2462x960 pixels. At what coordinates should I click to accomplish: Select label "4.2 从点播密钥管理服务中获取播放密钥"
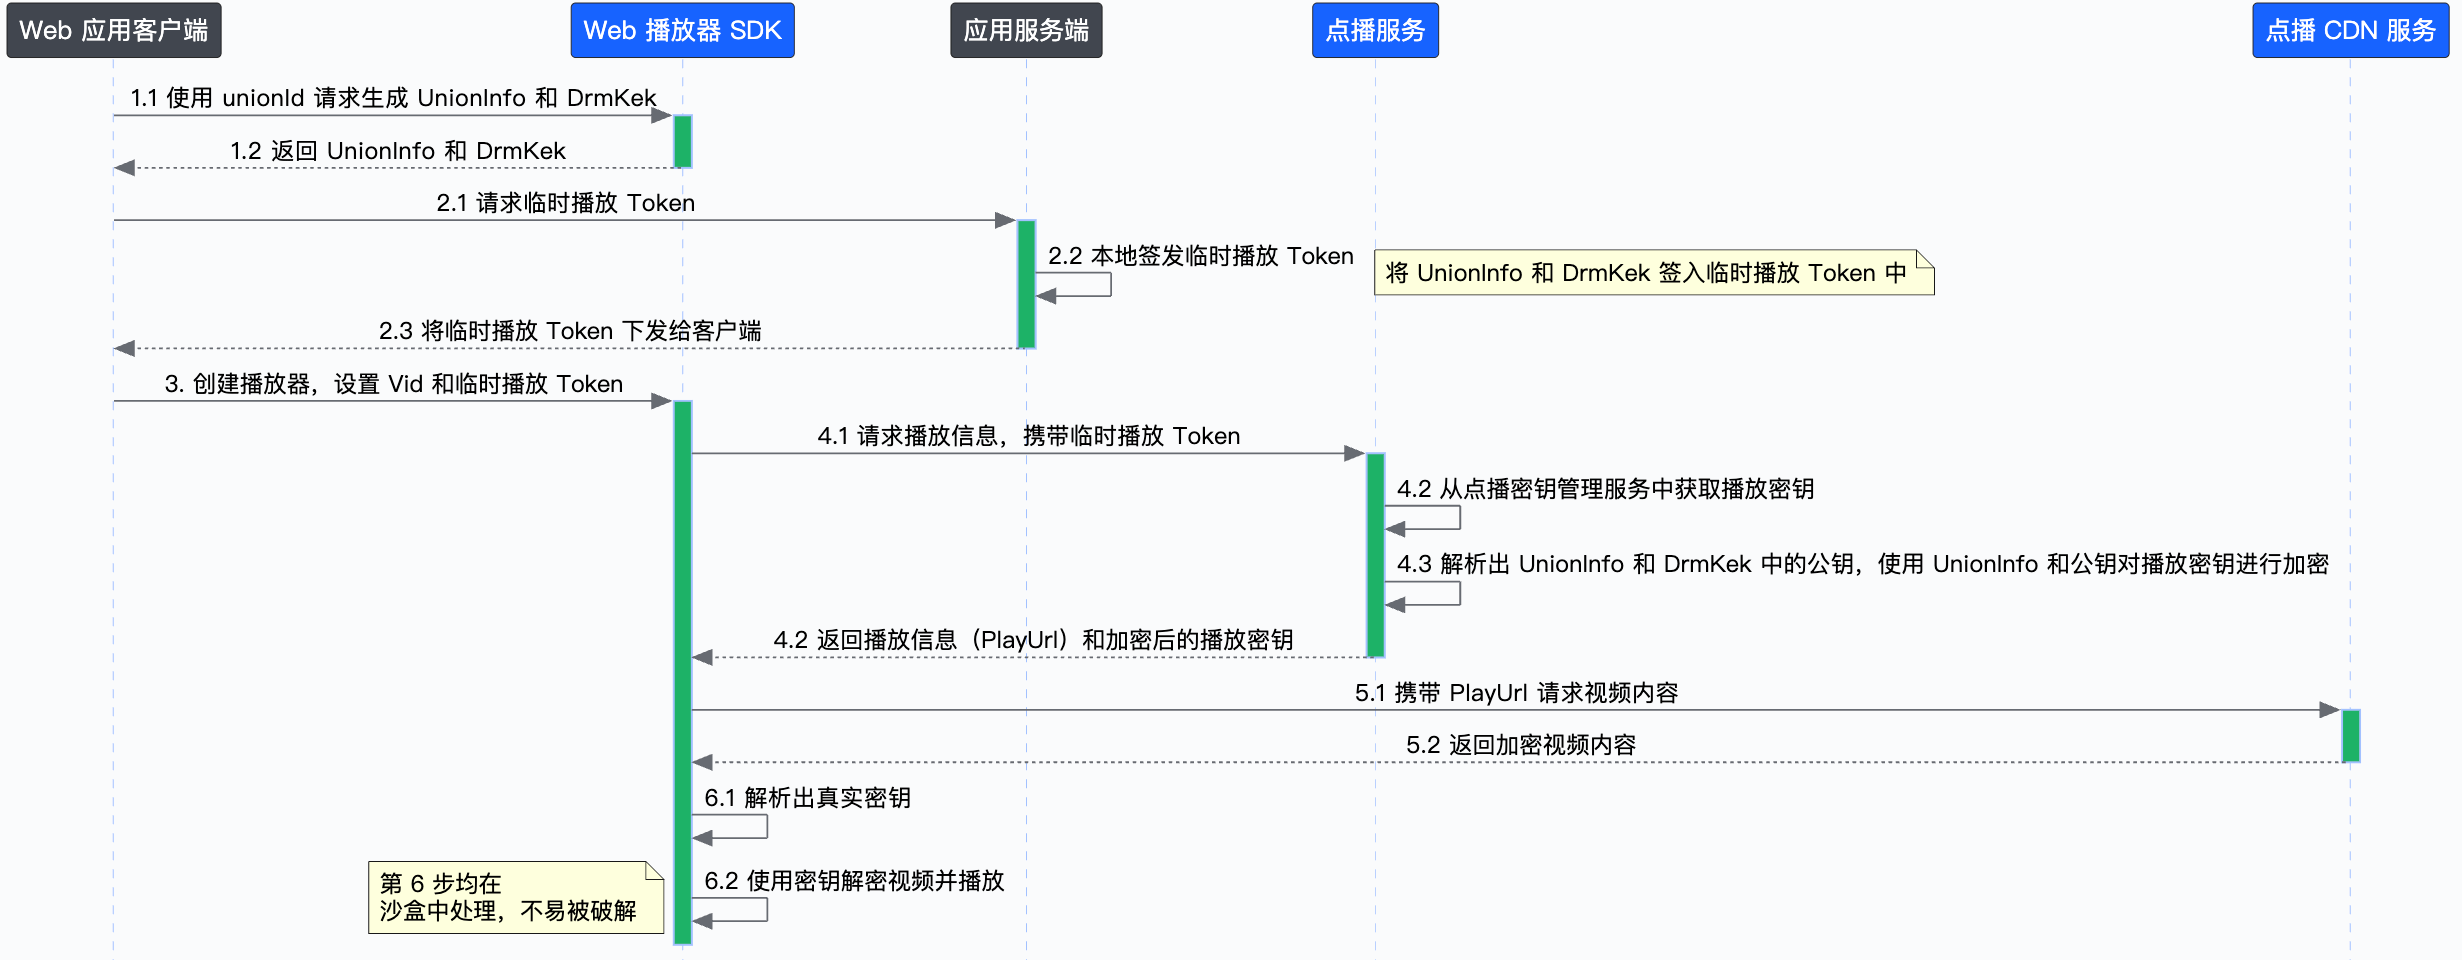(1605, 489)
